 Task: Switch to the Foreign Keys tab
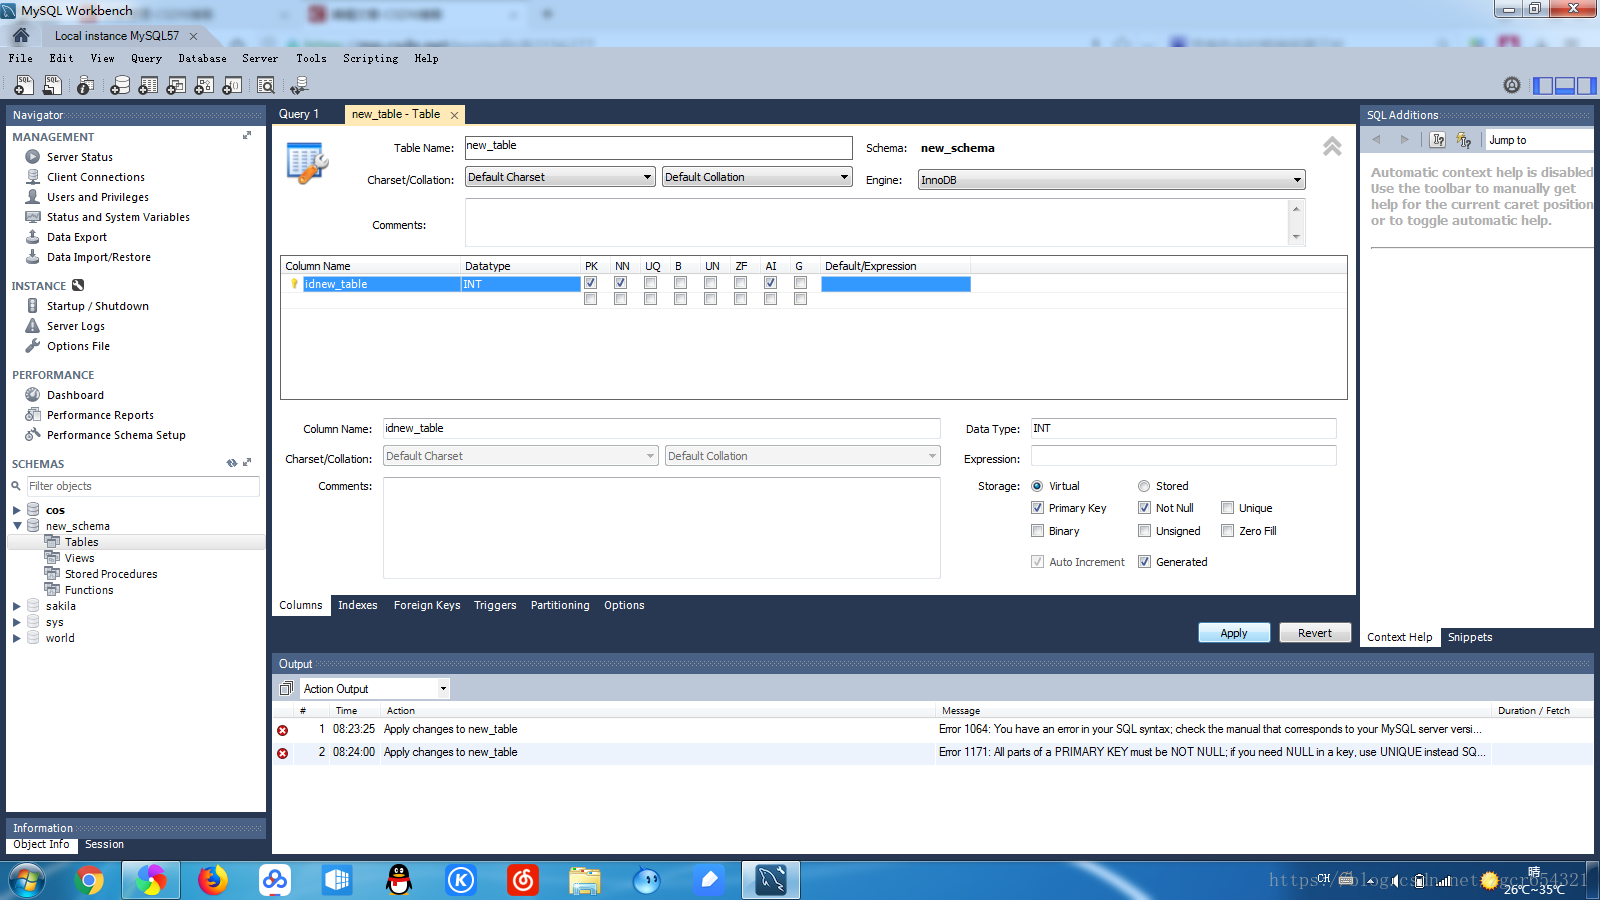tap(427, 605)
